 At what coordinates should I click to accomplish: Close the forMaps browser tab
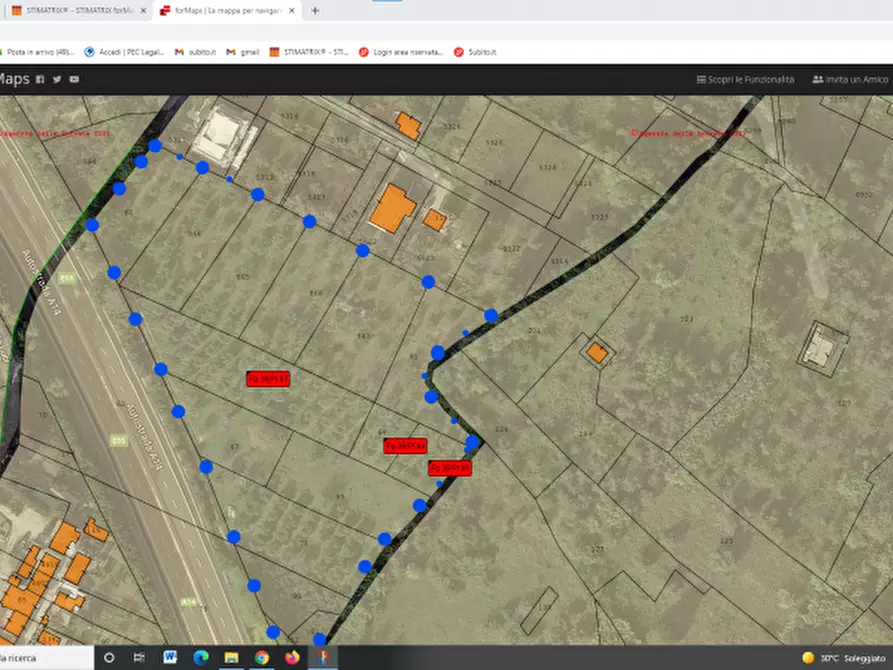pyautogui.click(x=292, y=11)
